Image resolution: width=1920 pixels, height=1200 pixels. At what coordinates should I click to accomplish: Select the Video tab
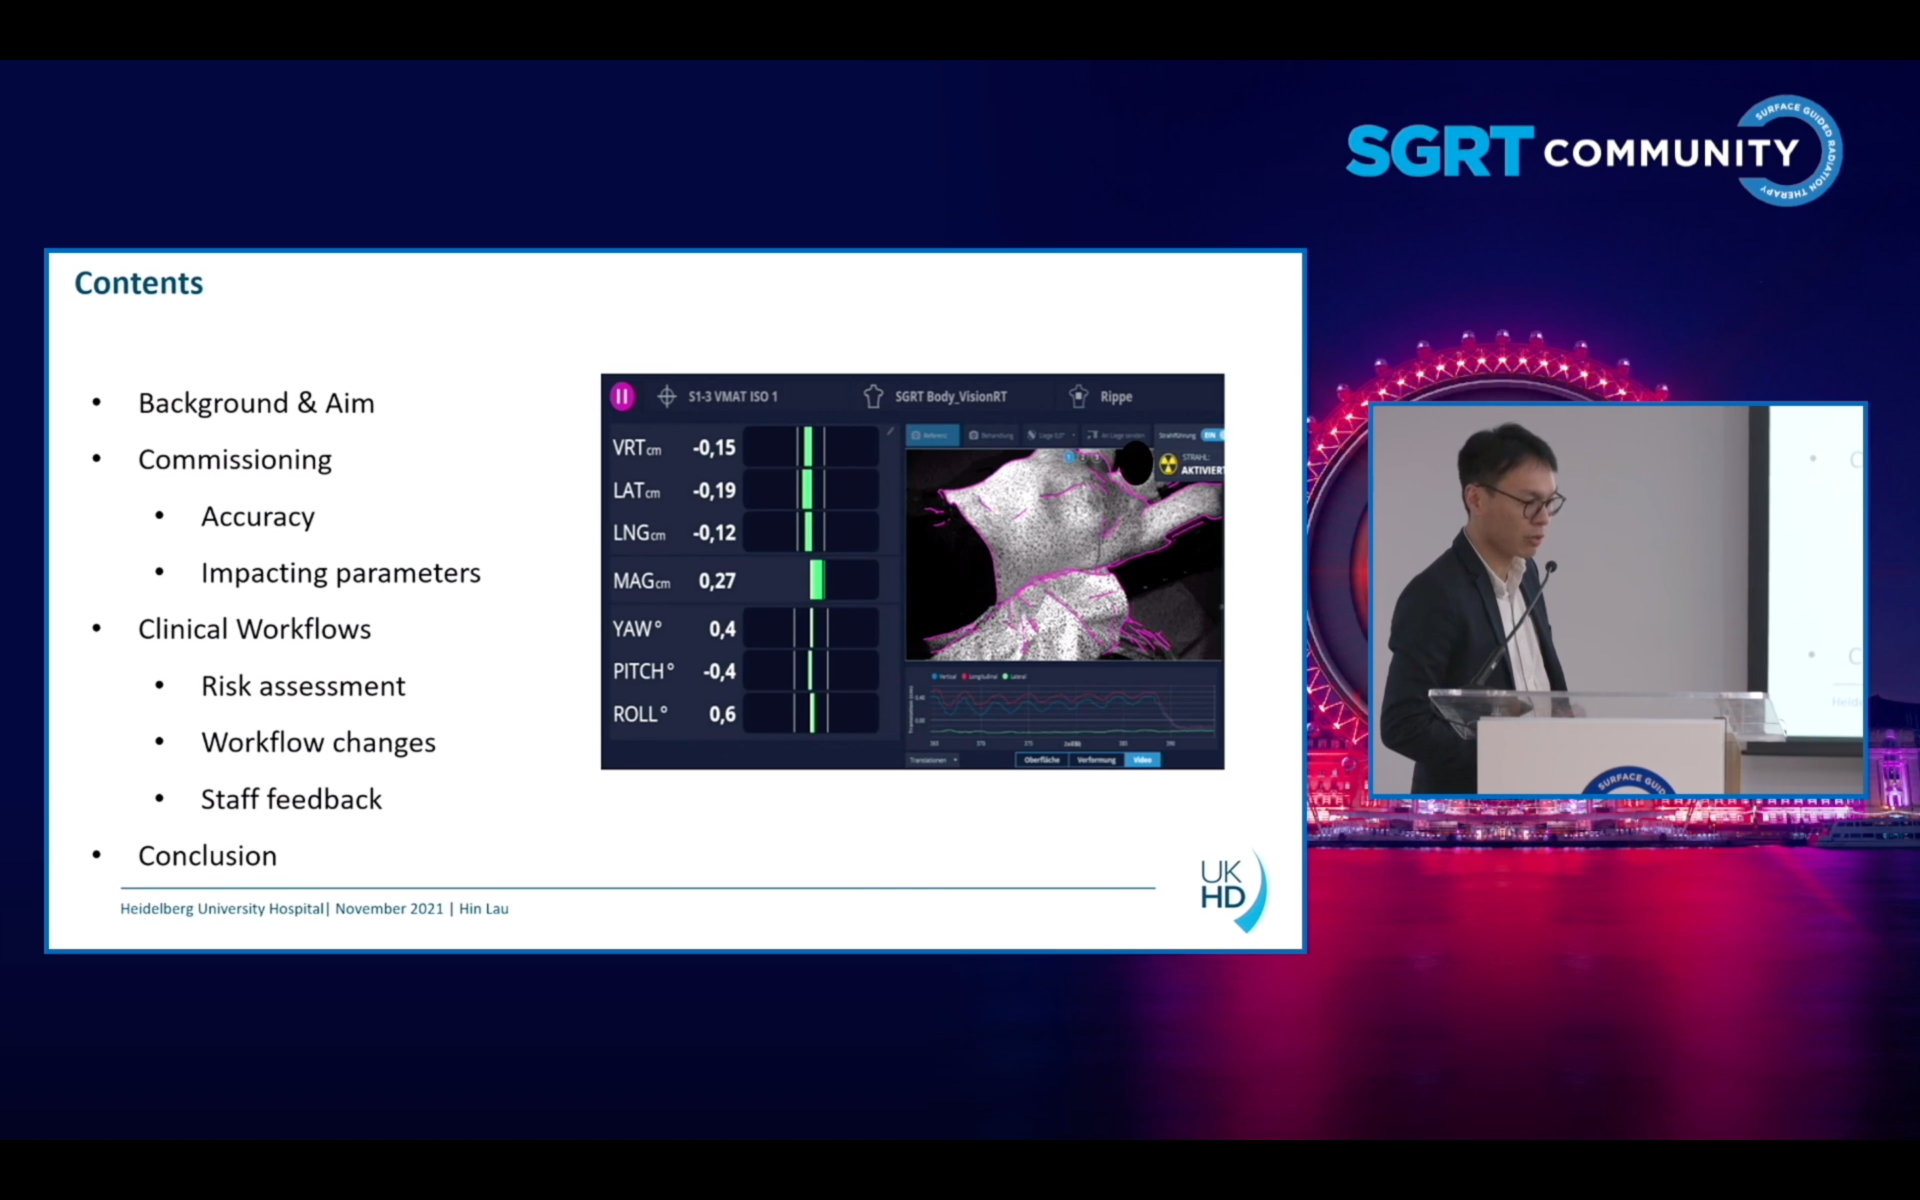[x=1142, y=760]
